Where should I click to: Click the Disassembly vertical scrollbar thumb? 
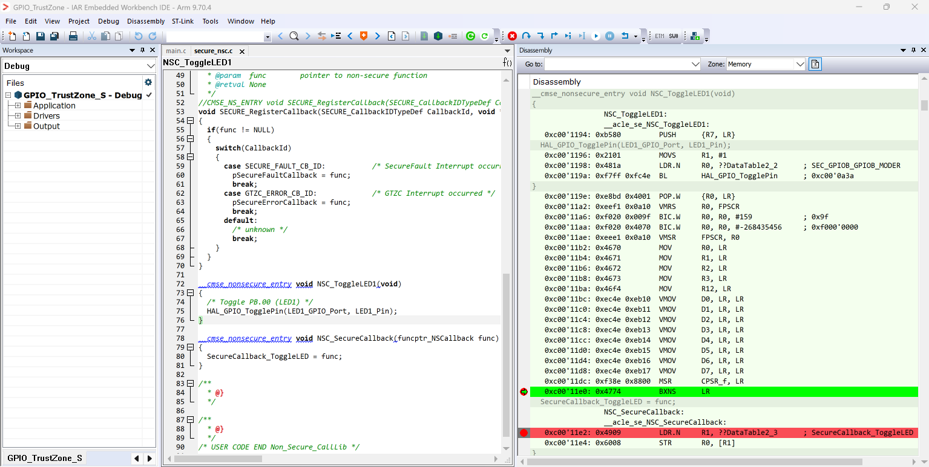(x=924, y=105)
